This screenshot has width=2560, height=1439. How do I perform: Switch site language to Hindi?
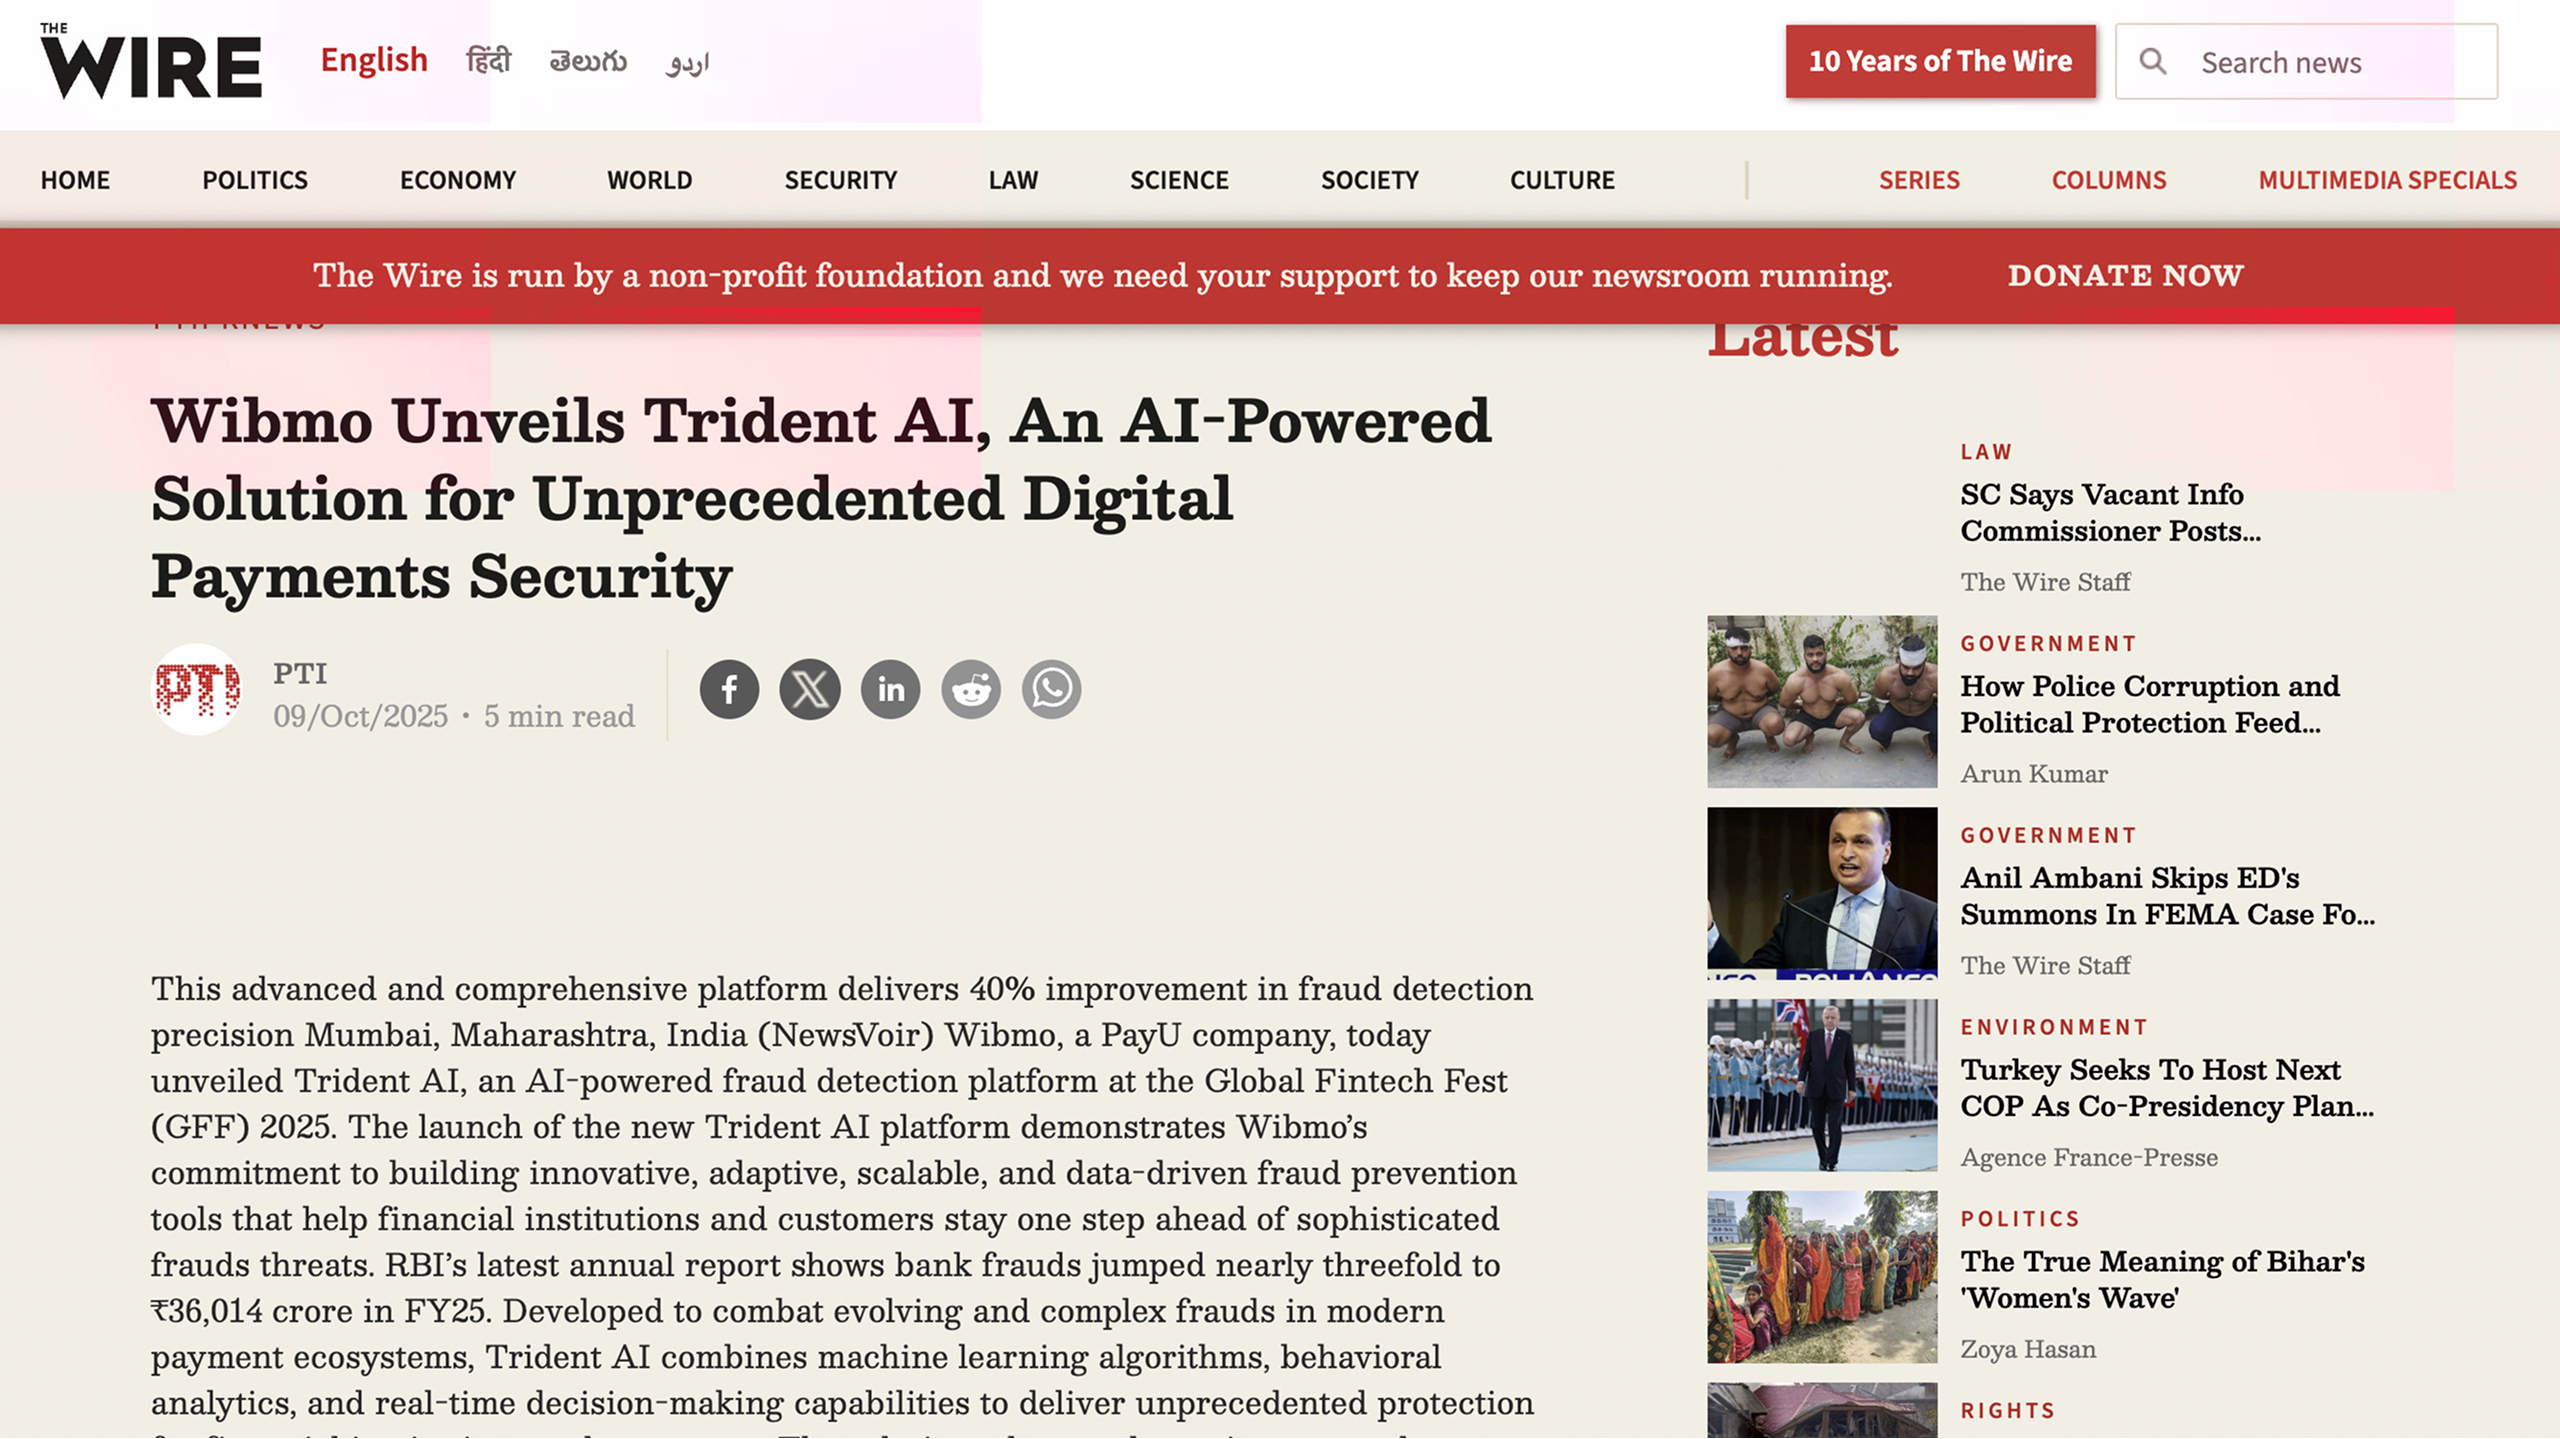pos(488,61)
